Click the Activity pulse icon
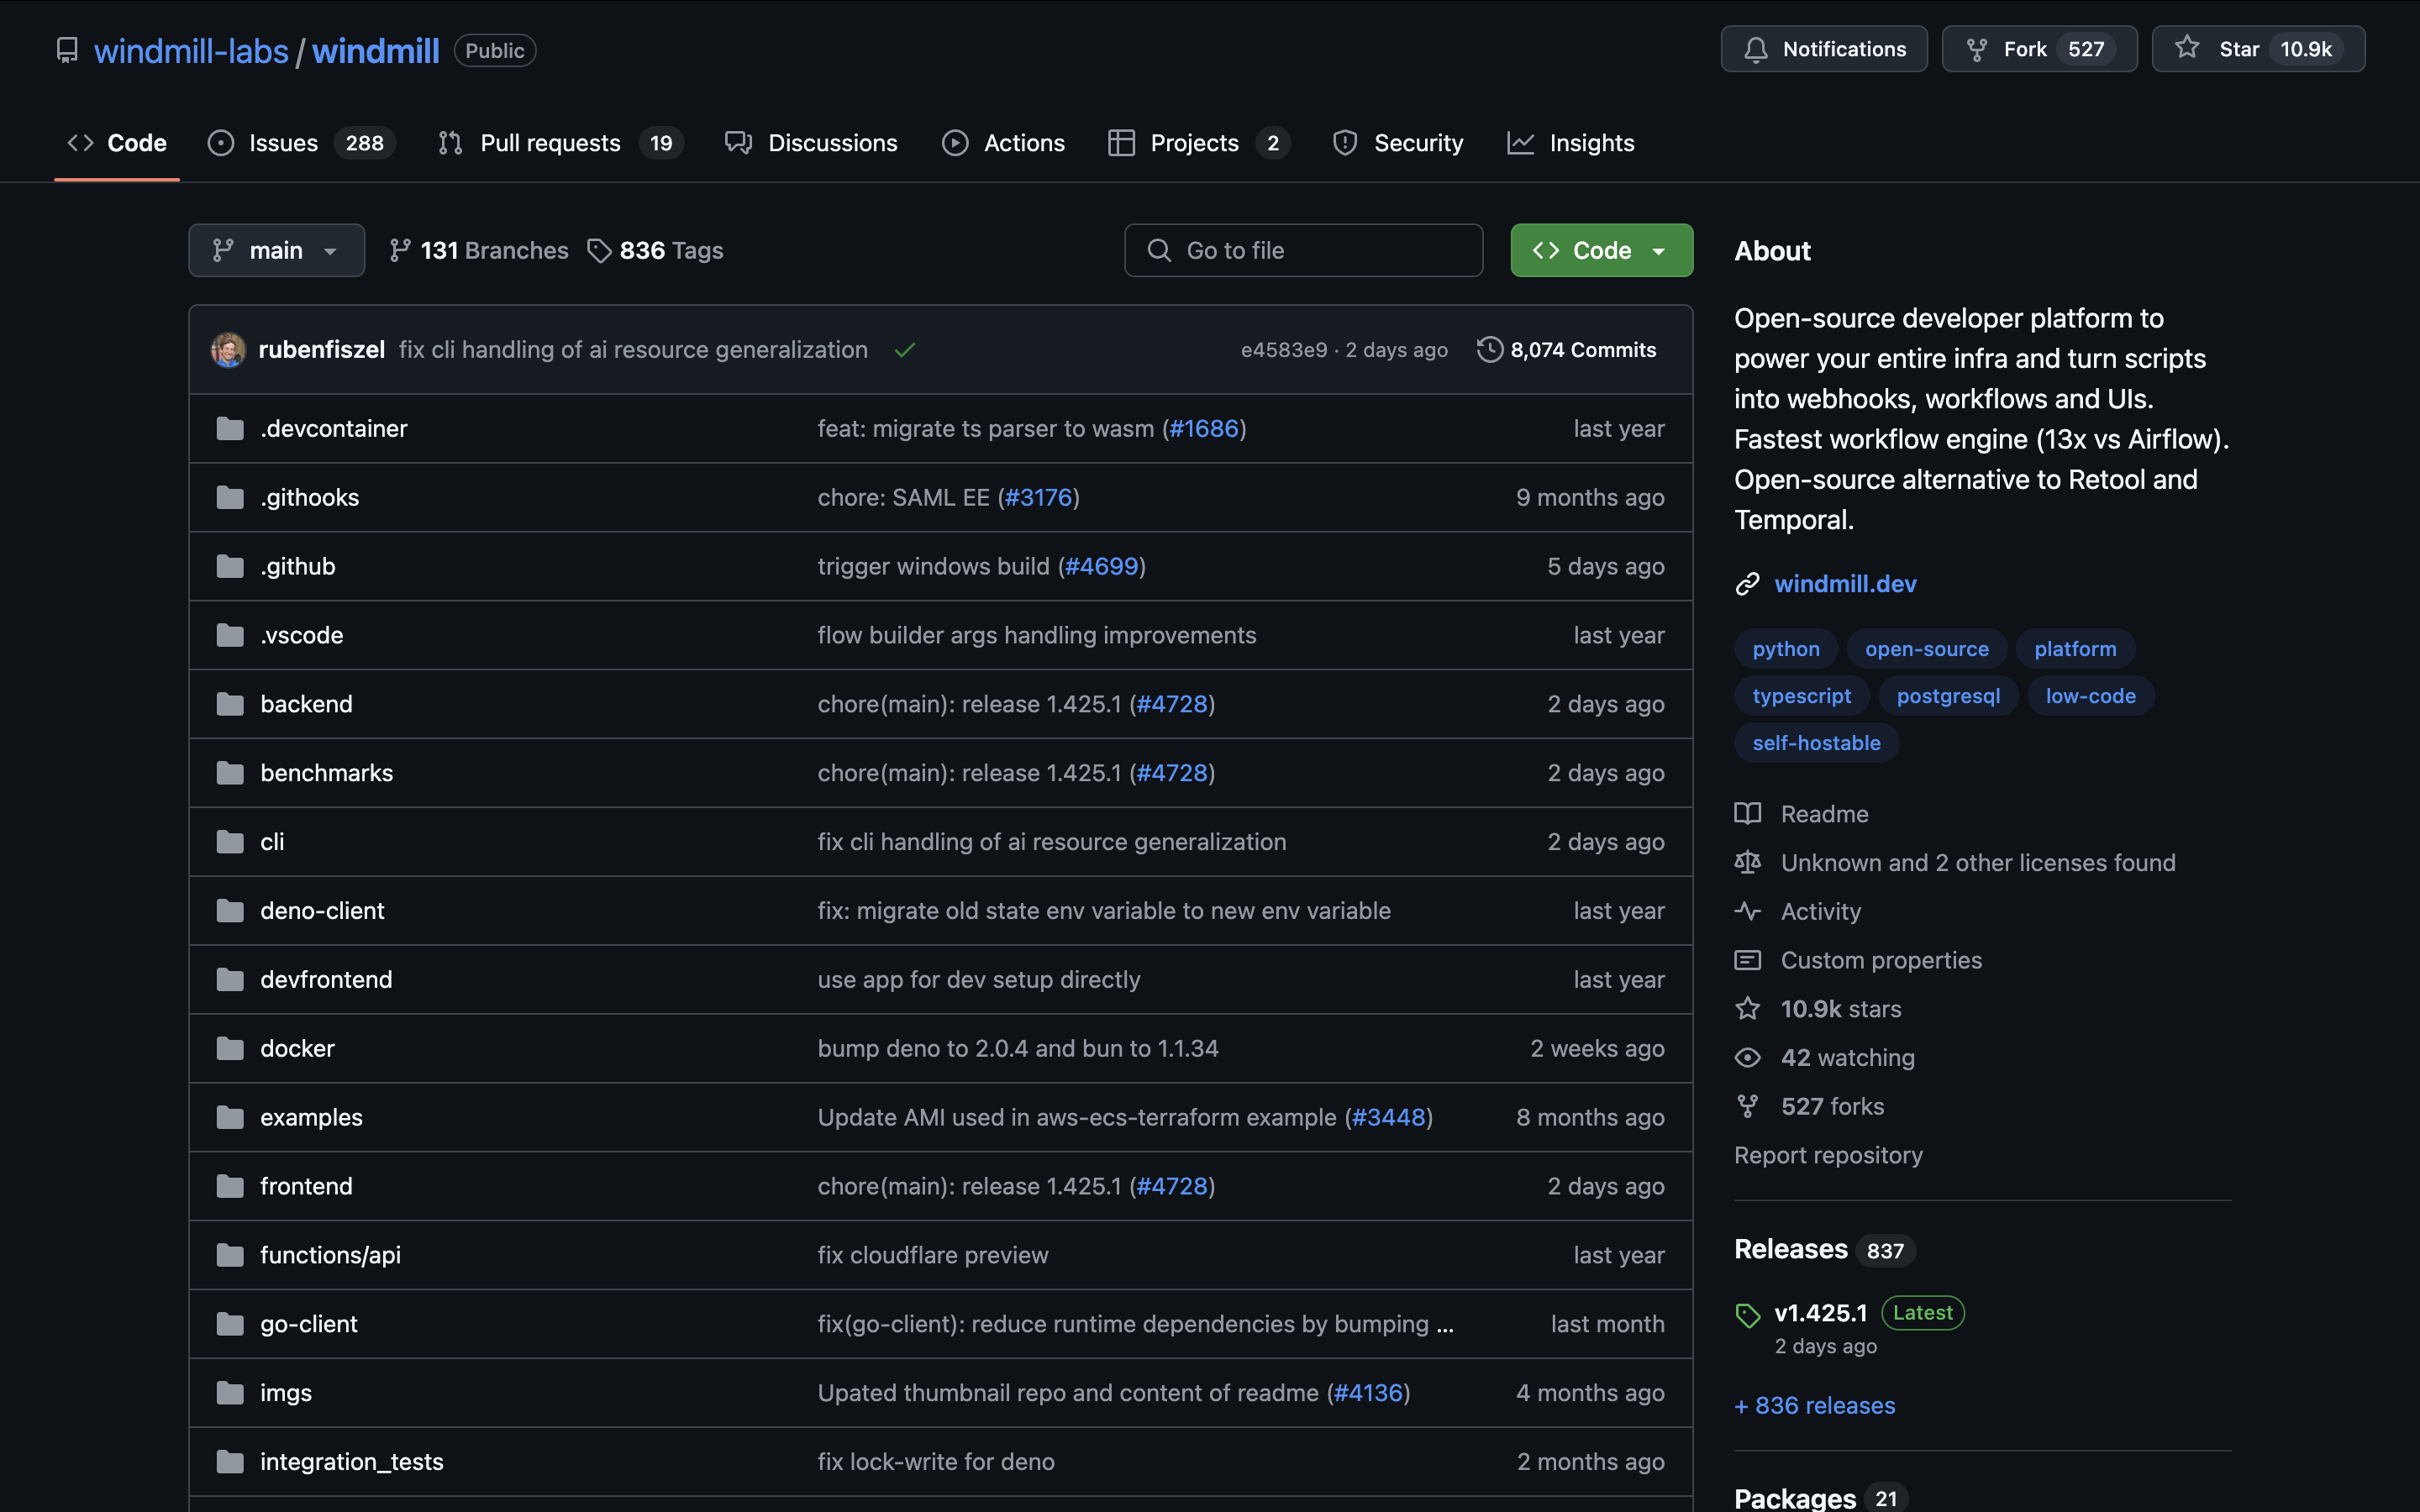This screenshot has width=2420, height=1512. 1747,911
